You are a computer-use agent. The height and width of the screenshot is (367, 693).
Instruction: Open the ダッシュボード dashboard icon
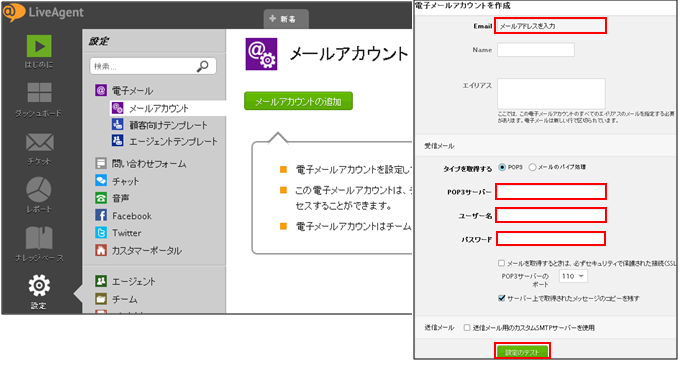click(x=39, y=92)
